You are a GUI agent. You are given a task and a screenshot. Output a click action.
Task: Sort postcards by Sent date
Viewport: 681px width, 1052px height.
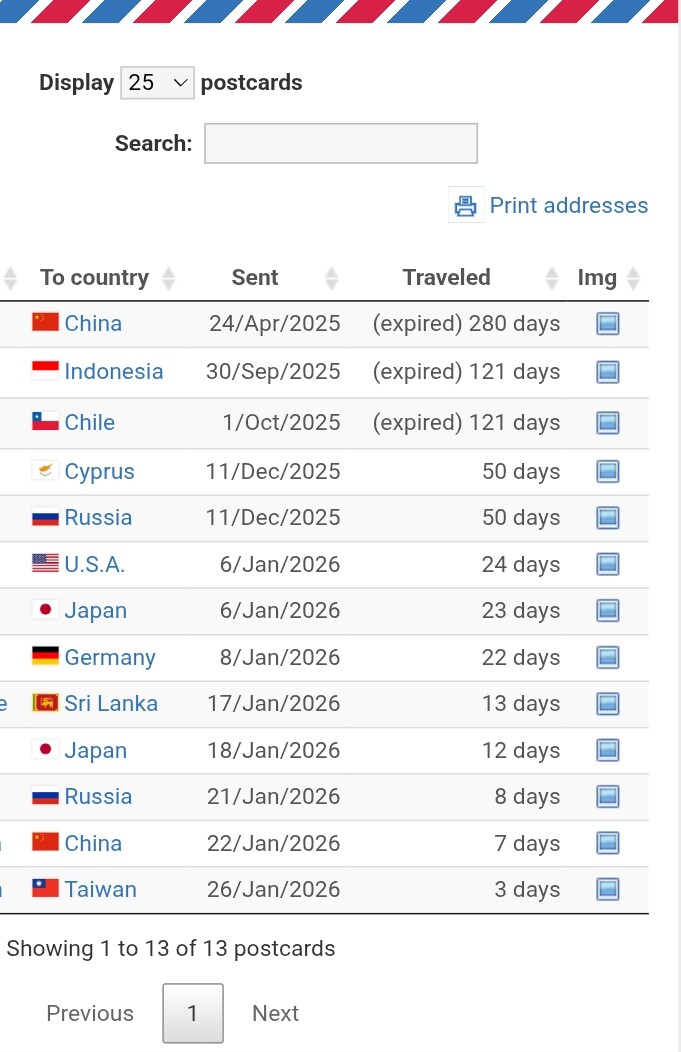point(255,278)
